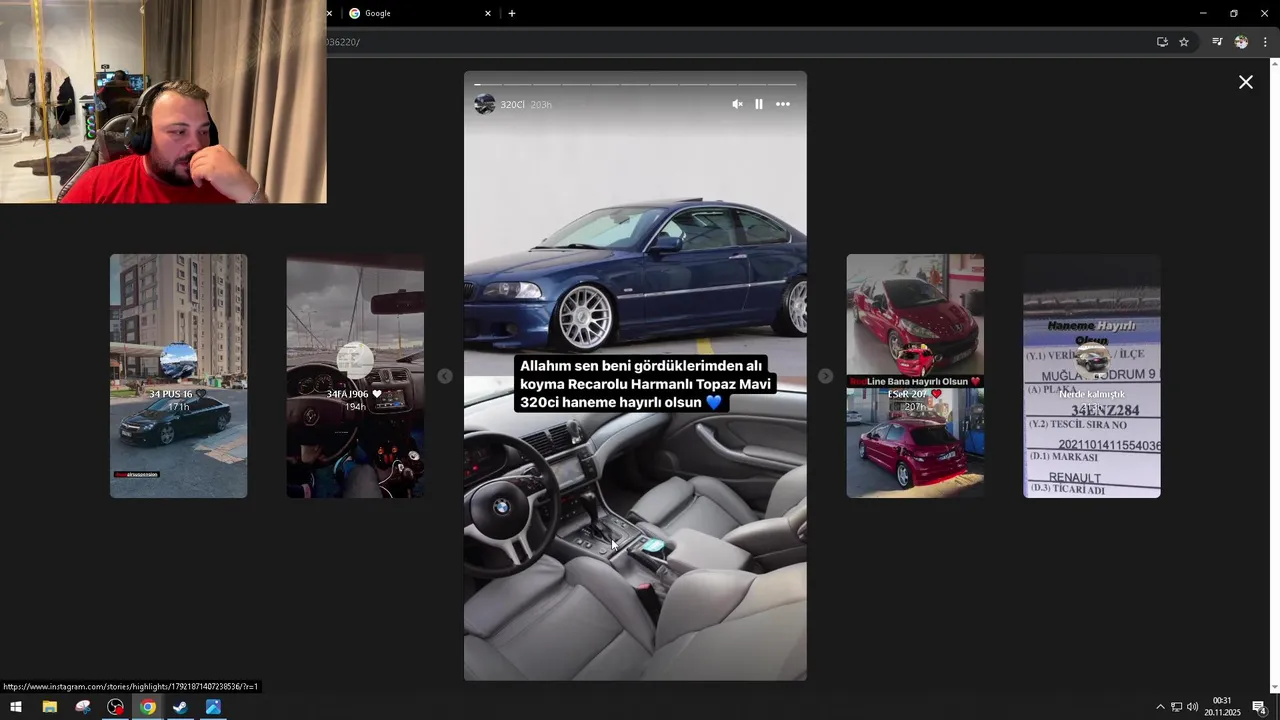Open the Chrome profile avatar
The width and height of the screenshot is (1280, 720).
1241,42
